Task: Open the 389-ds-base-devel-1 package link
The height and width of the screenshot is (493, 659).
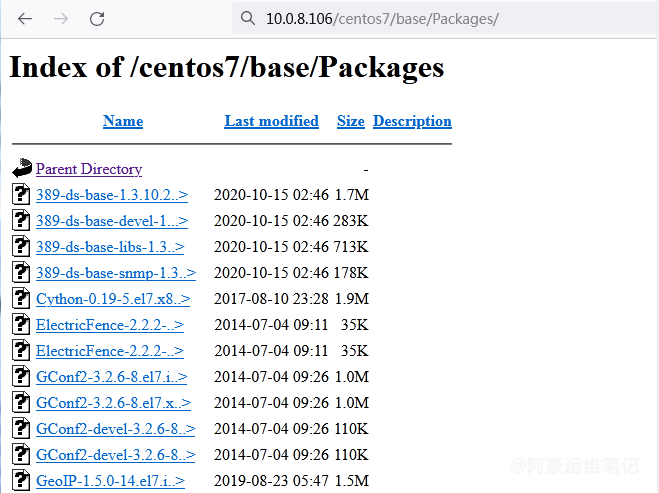Action: click(112, 221)
